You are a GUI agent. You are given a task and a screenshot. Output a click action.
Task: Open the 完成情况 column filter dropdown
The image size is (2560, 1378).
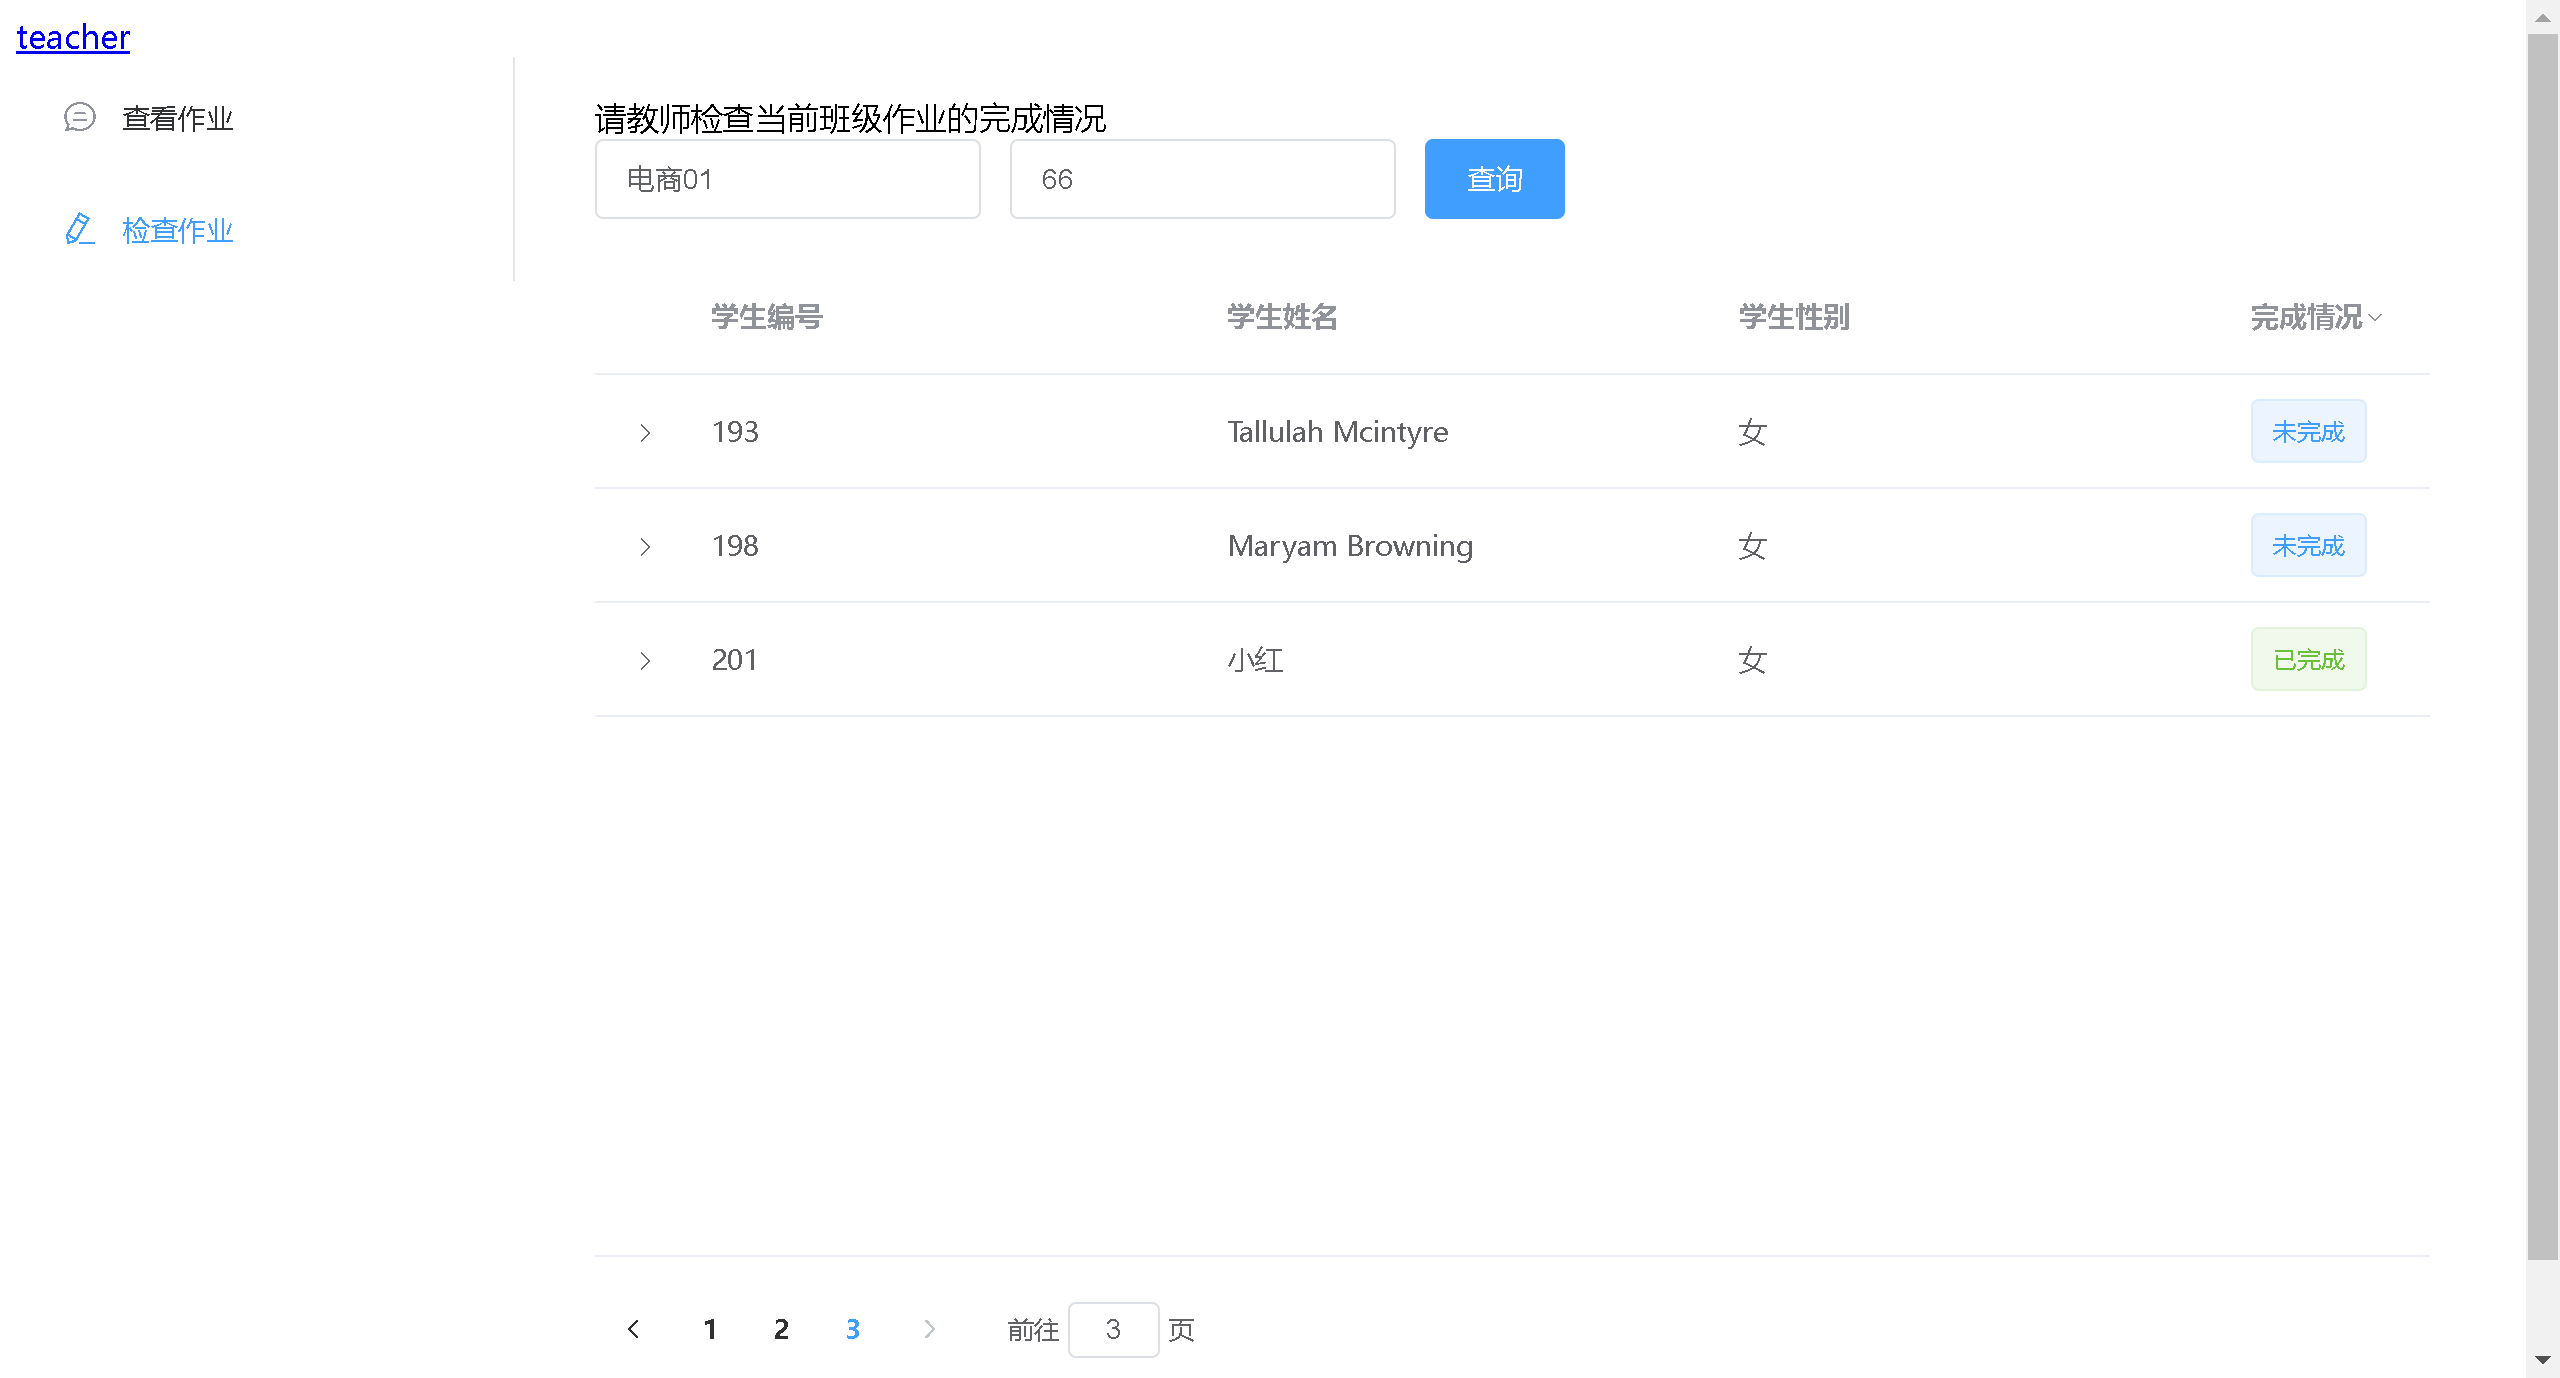tap(2375, 318)
